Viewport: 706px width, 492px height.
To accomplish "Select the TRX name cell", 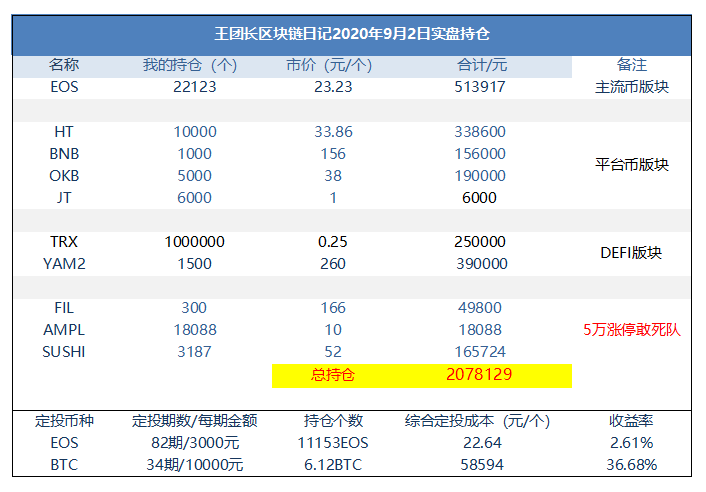I will click(64, 242).
